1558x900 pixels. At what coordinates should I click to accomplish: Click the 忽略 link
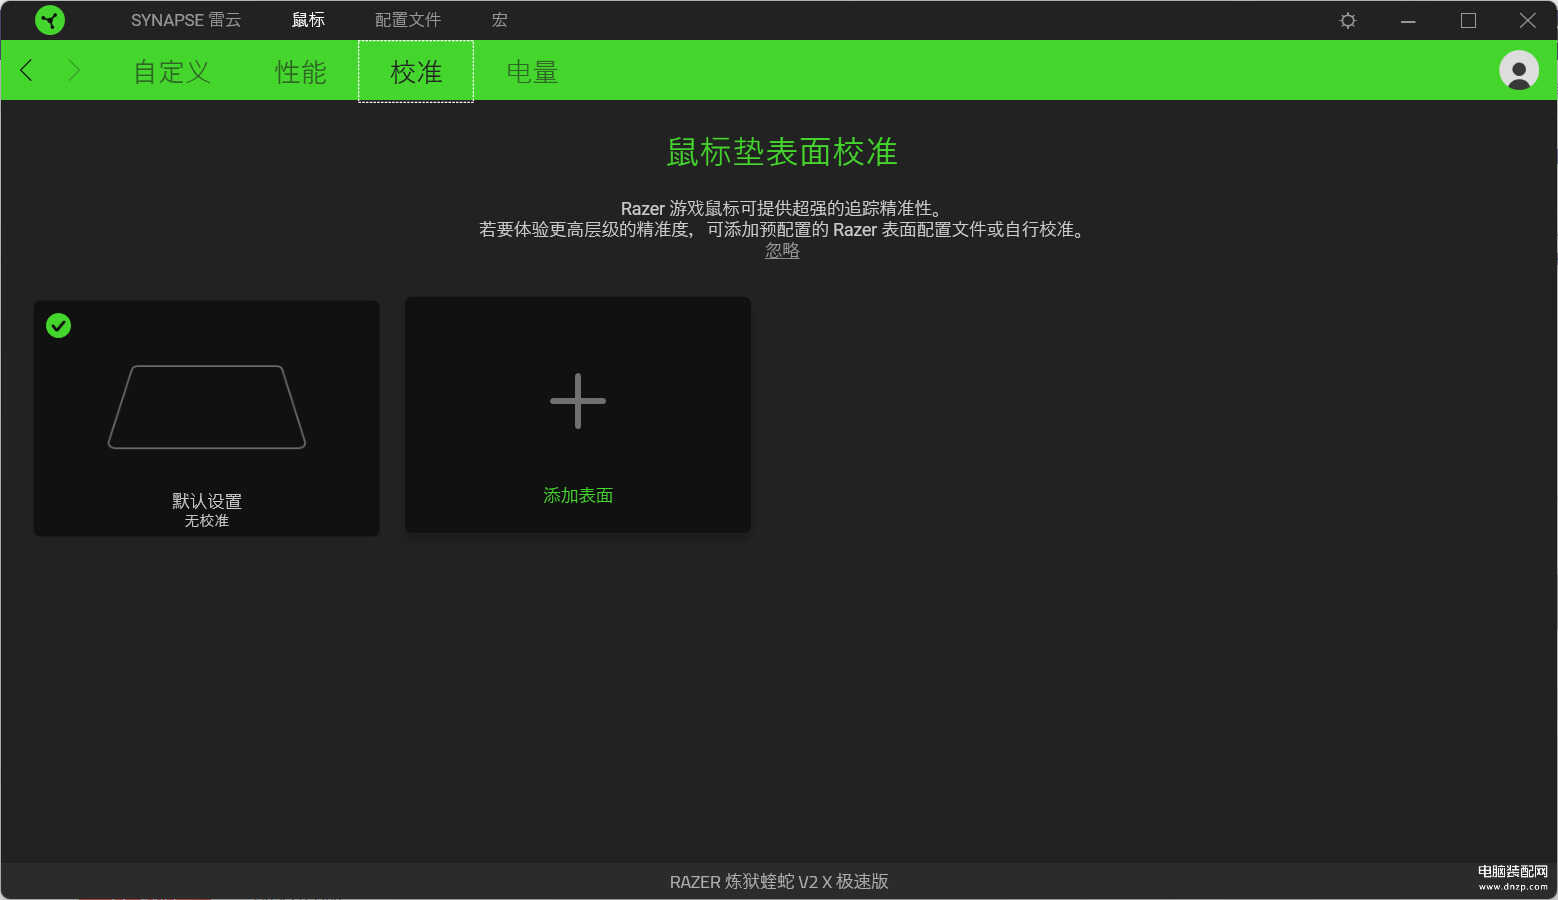click(782, 251)
